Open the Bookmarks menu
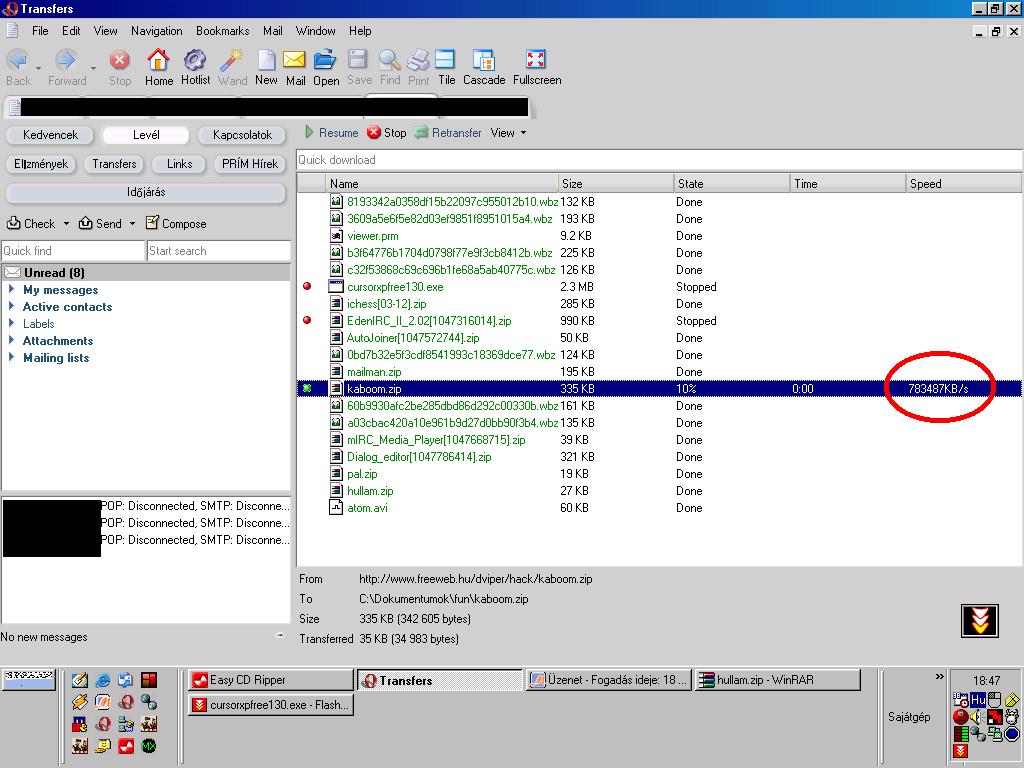This screenshot has height=768, width=1024. click(x=222, y=31)
